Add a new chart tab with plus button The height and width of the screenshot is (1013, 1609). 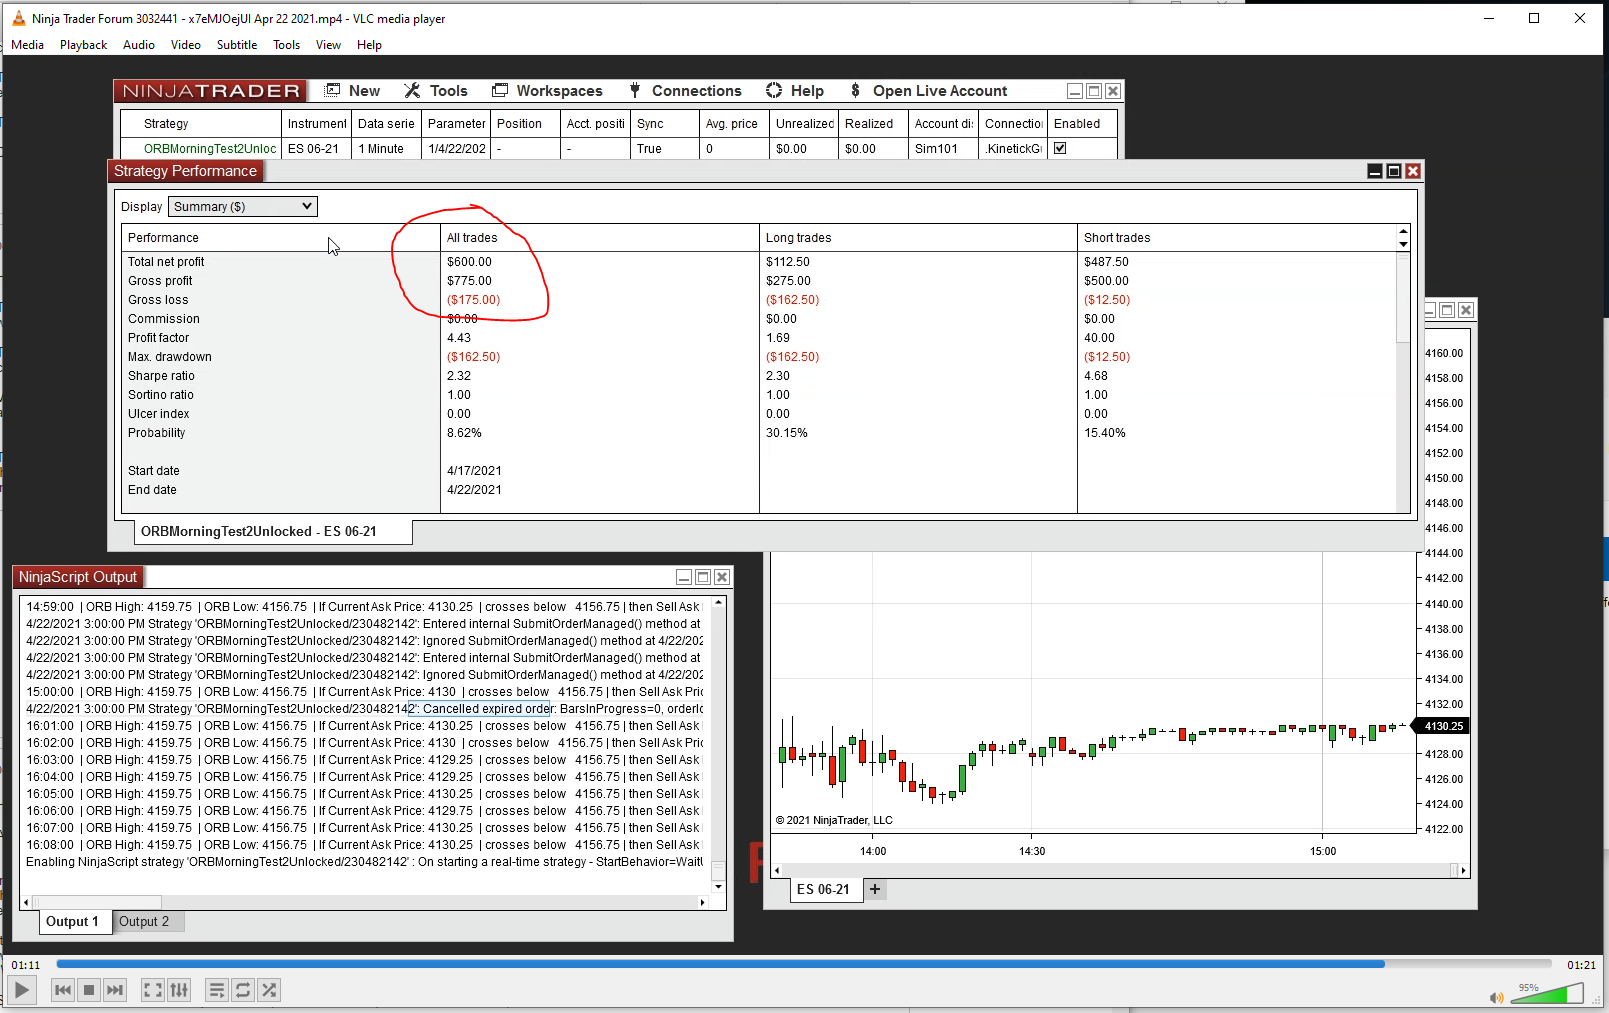(x=875, y=889)
